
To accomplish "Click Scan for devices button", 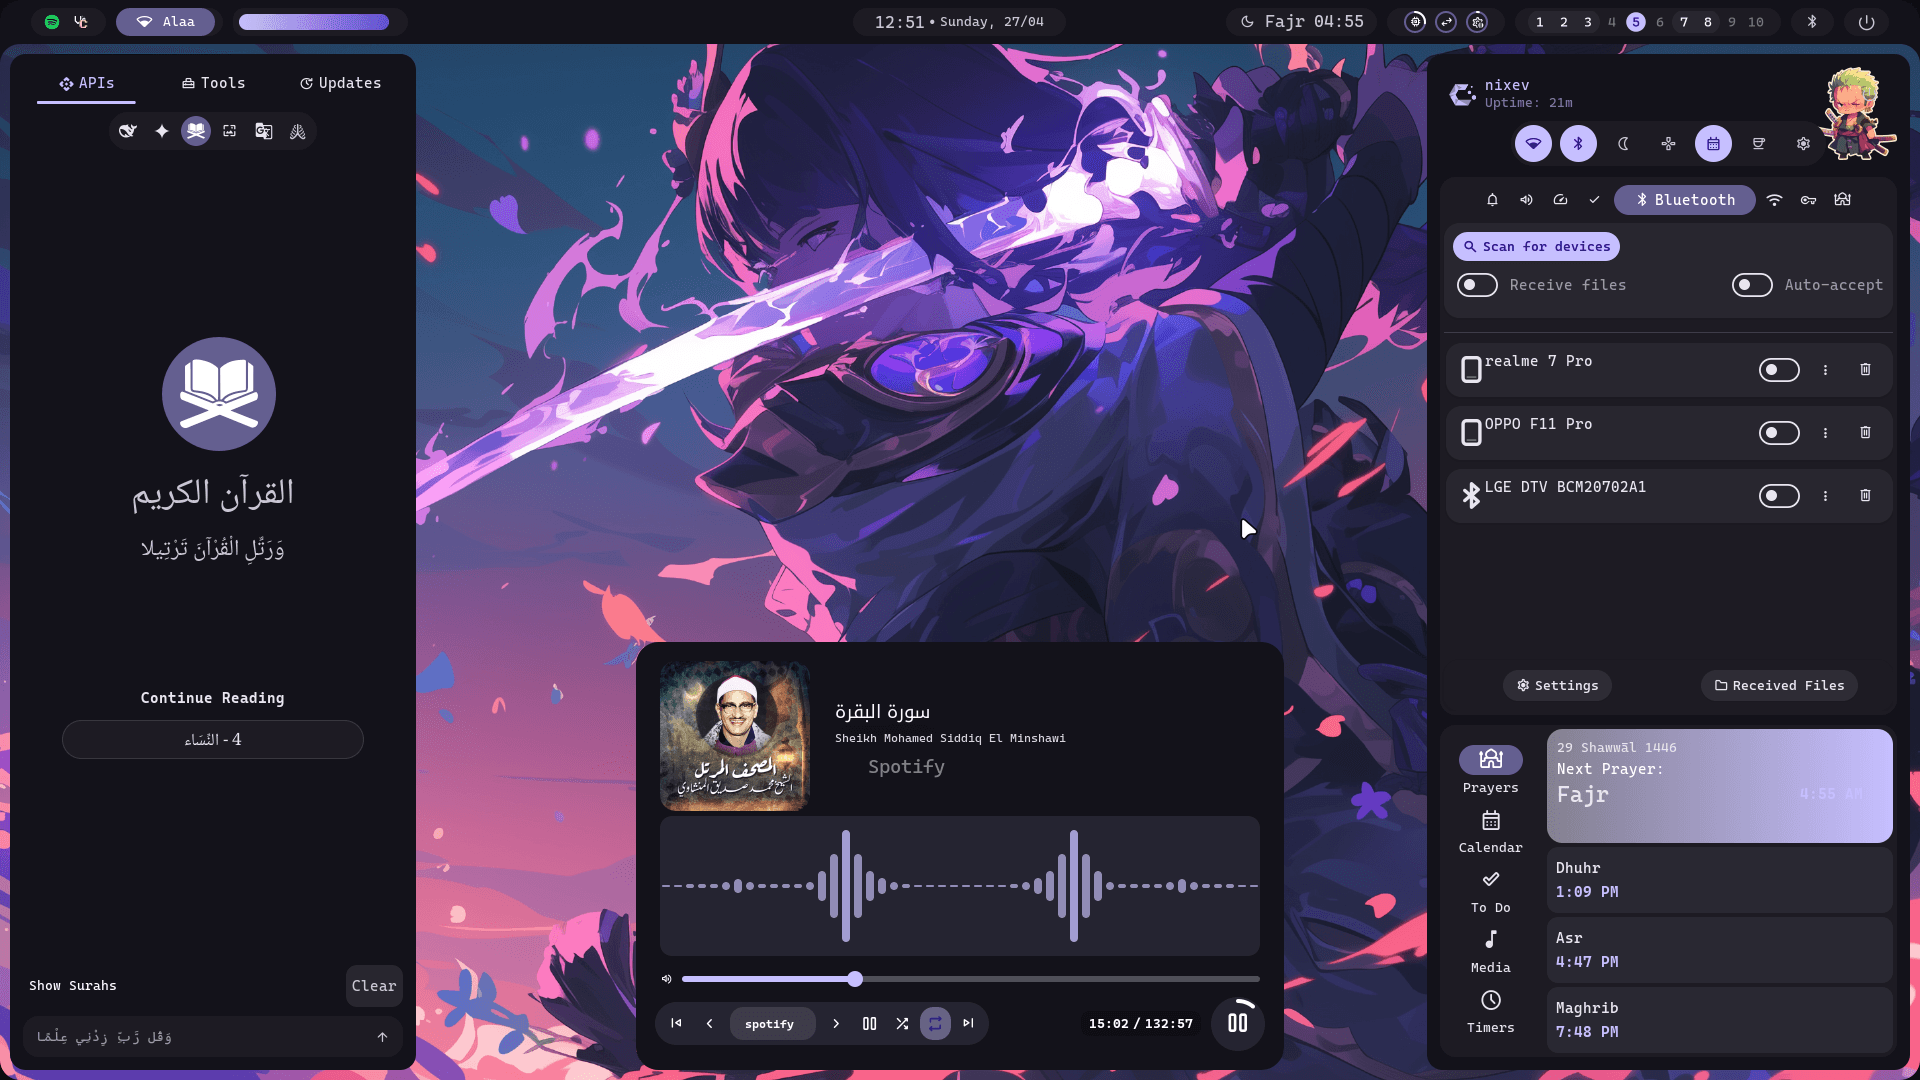I will 1536,246.
